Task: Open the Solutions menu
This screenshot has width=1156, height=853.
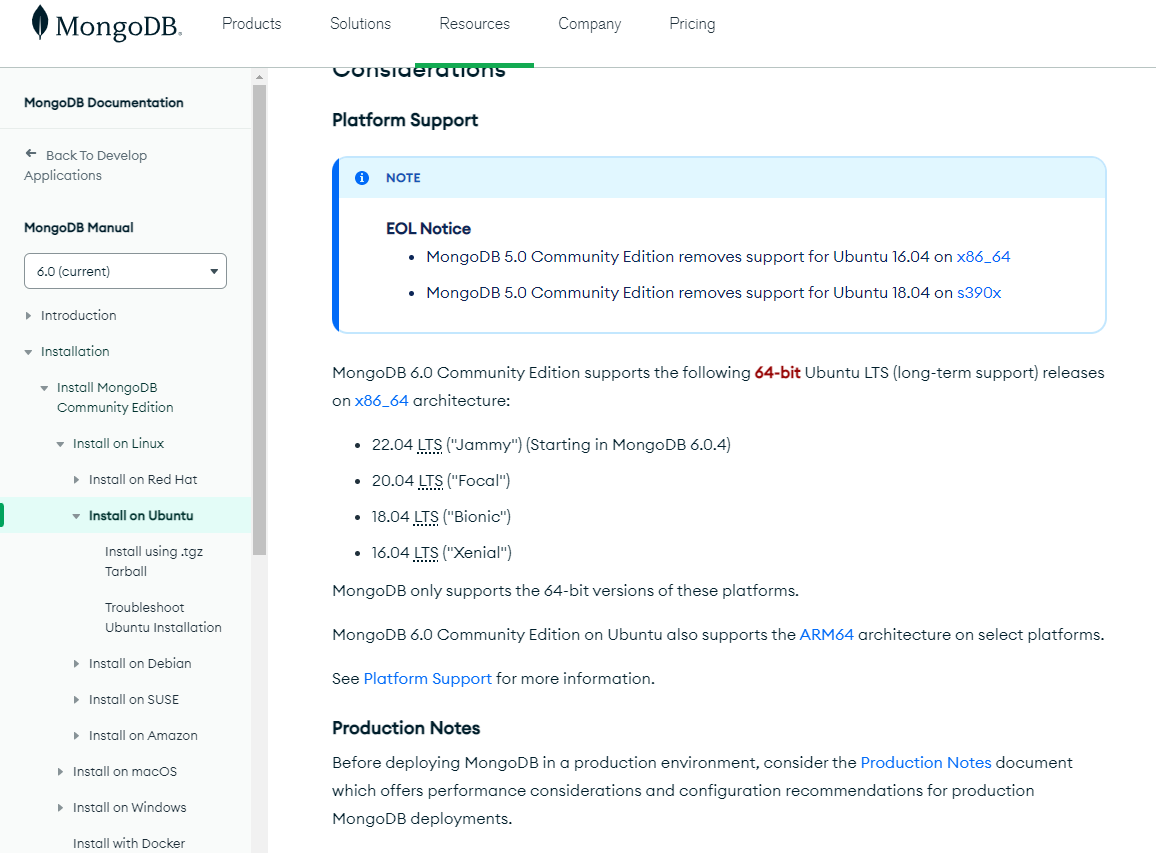Action: (x=361, y=24)
